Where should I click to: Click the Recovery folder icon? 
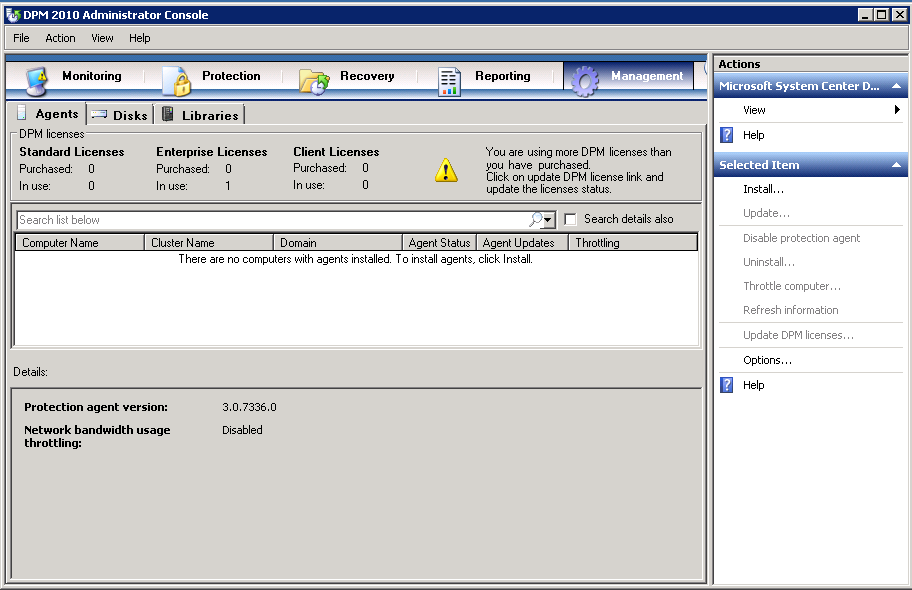coord(314,81)
